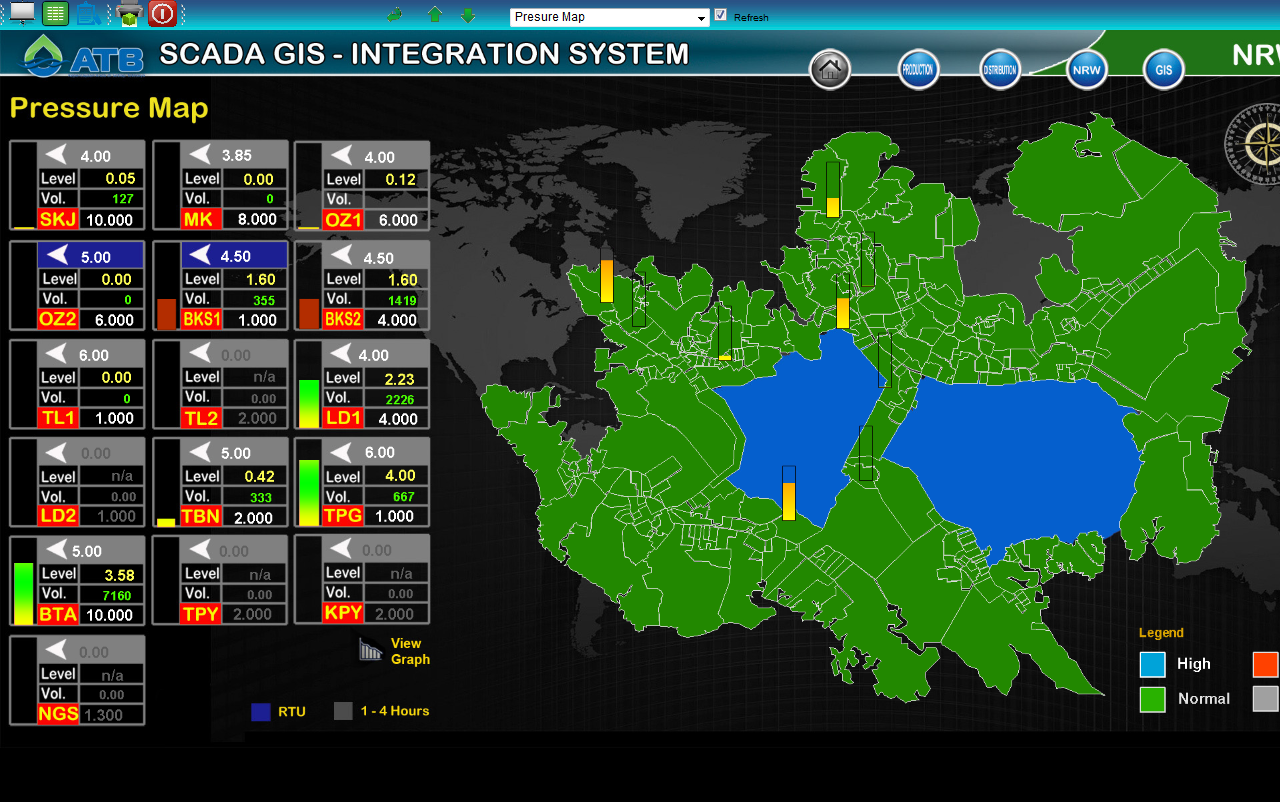The height and width of the screenshot is (802, 1280).
Task: Open the GIS section button
Action: tap(1164, 70)
